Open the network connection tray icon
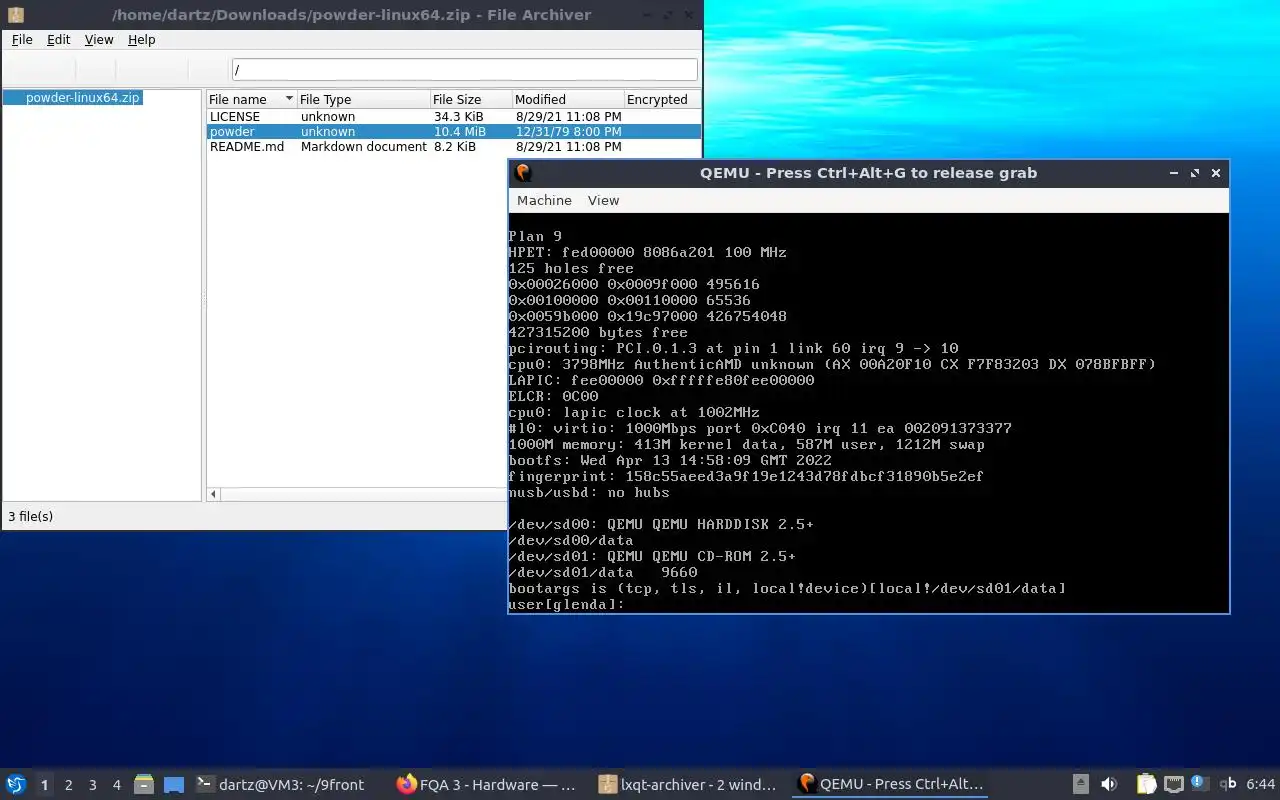Viewport: 1280px width, 800px height. pyautogui.click(x=1174, y=785)
